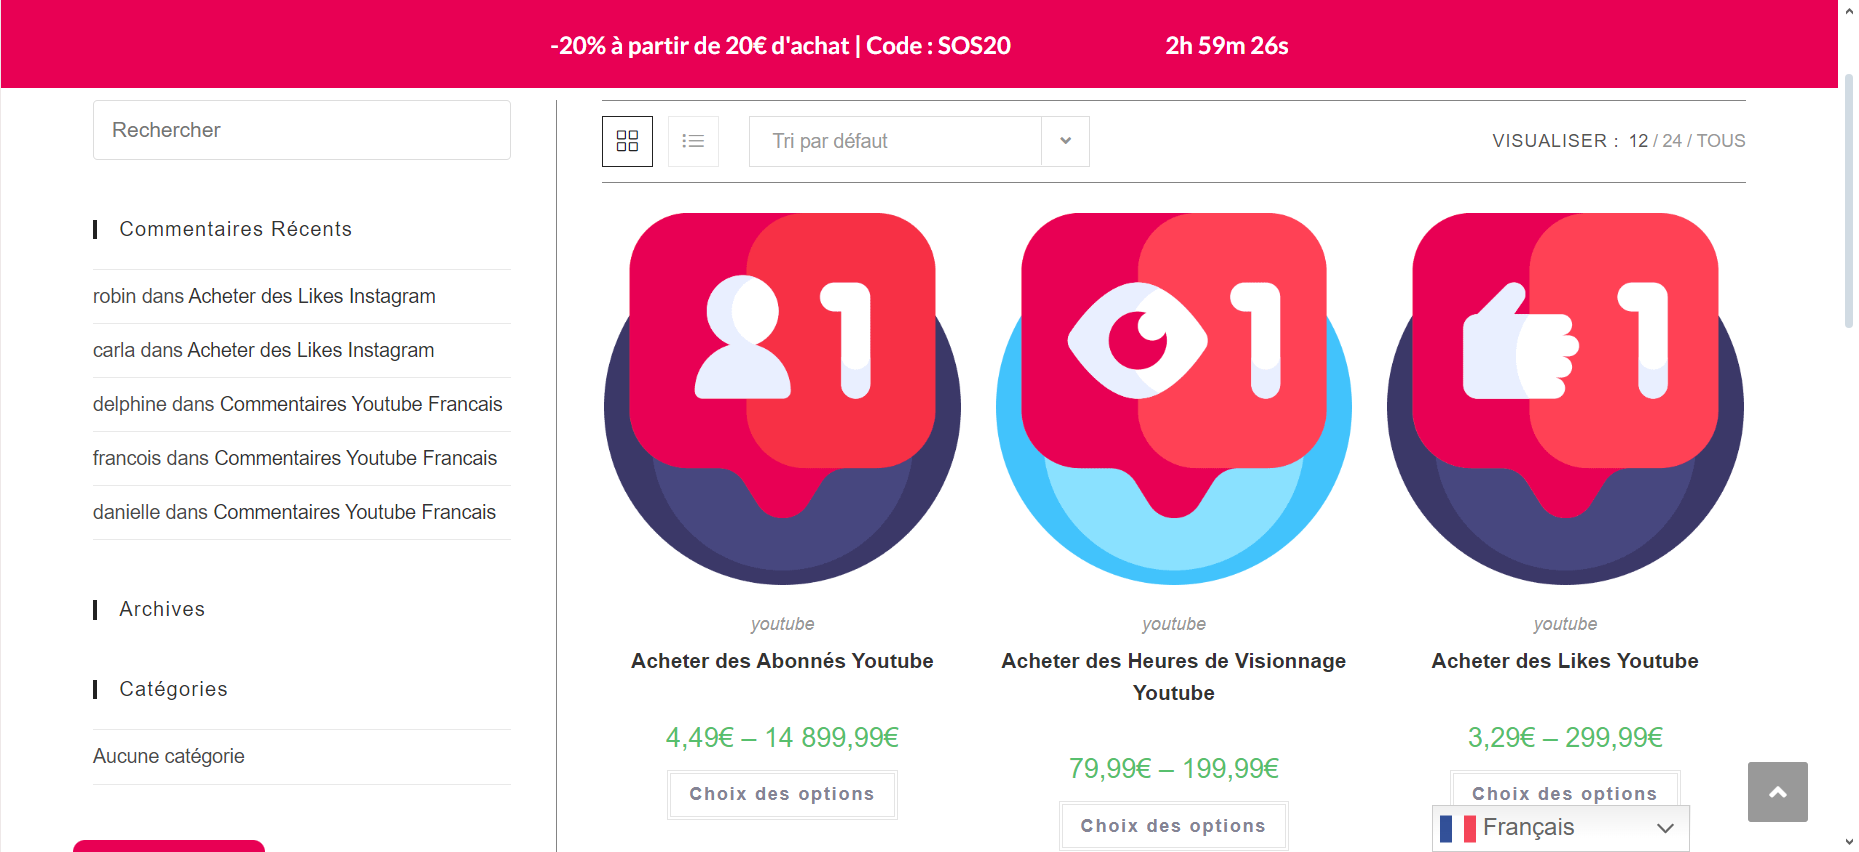Open delphine's comment on Commentaires Youtube Francais

pos(297,404)
